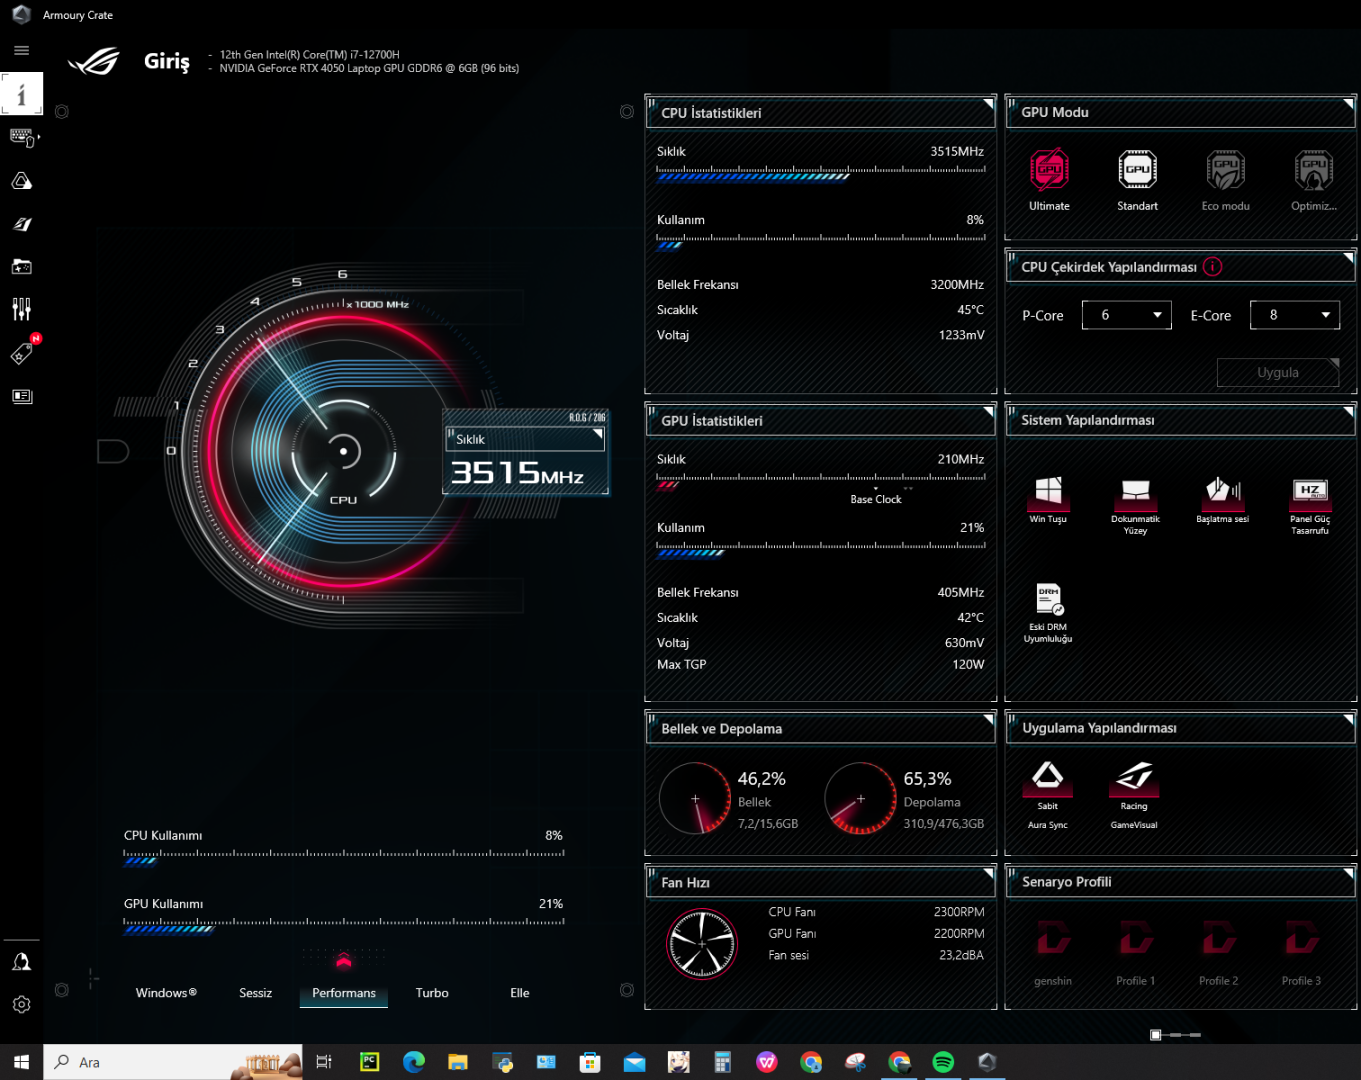Click the page indicator slider at bottom
This screenshot has height=1080, width=1361.
[x=1175, y=1035]
